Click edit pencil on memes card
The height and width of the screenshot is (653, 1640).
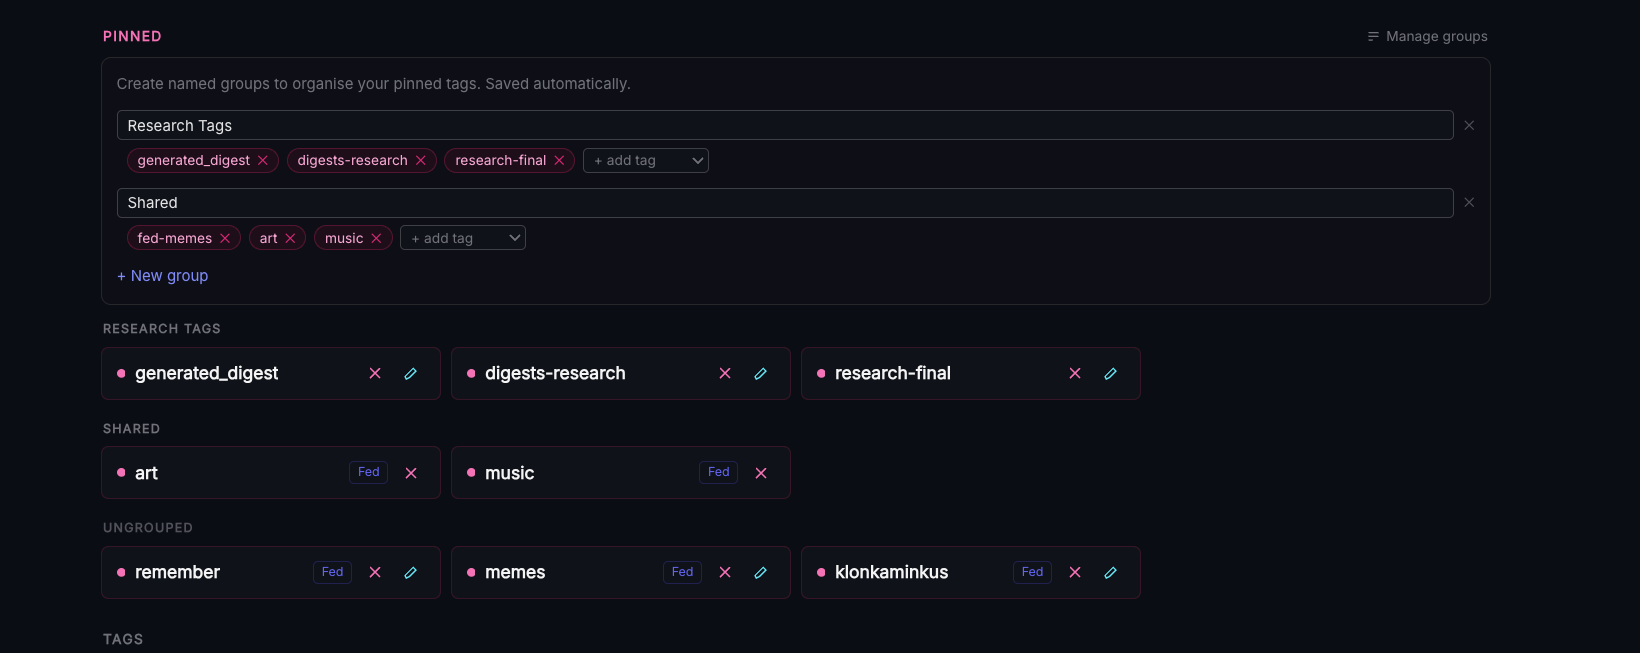(760, 573)
